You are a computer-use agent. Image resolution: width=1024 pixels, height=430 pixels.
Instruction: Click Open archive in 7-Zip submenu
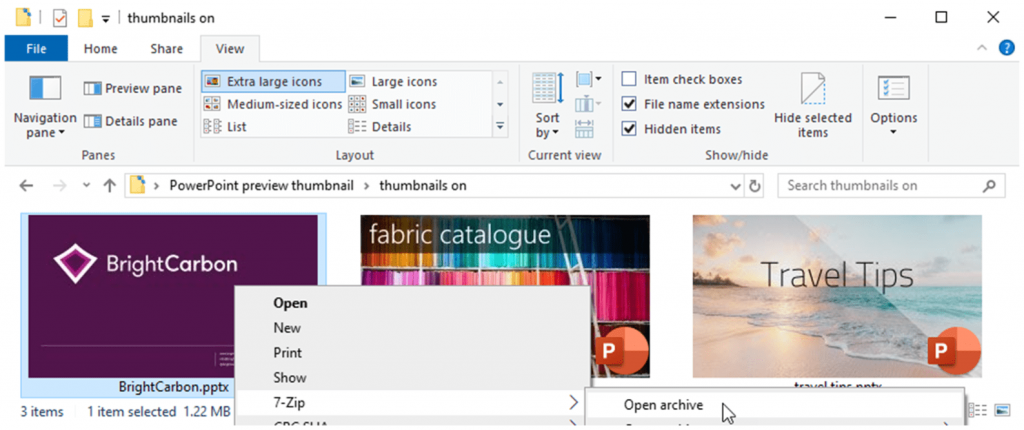[773, 405]
